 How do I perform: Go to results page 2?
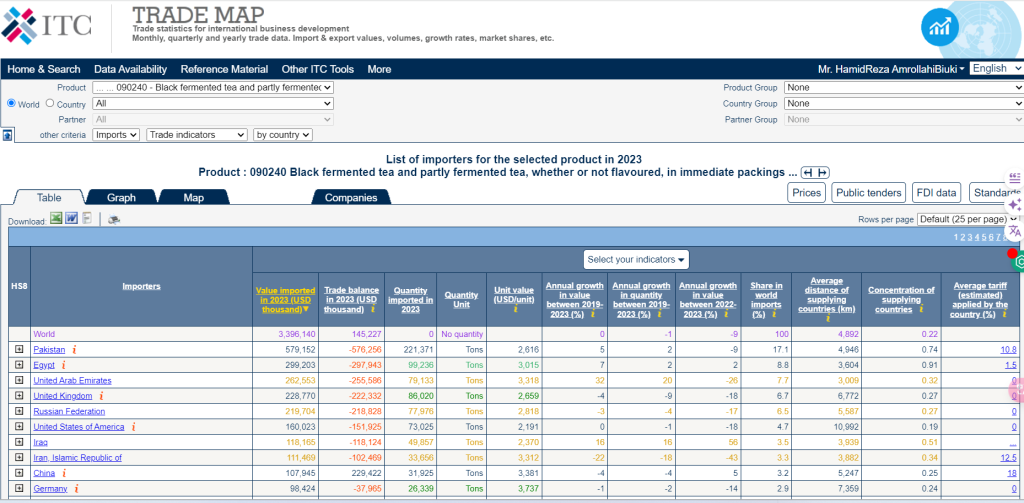click(963, 237)
